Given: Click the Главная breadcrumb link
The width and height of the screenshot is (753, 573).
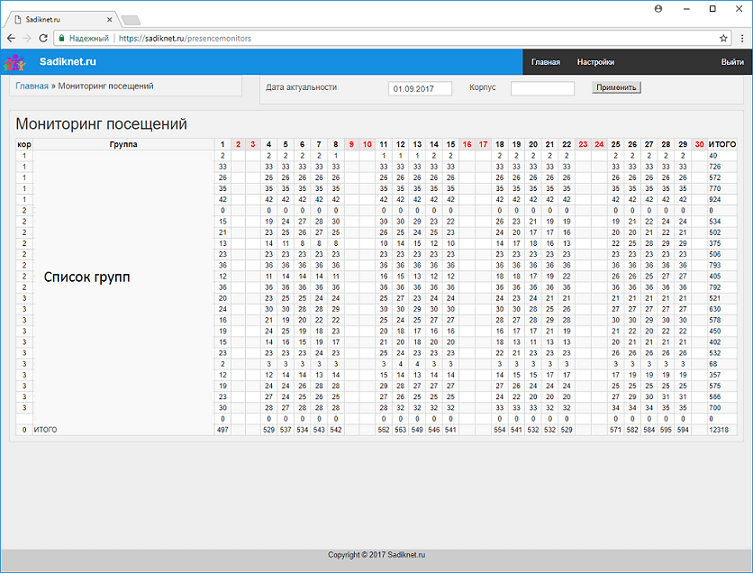Looking at the screenshot, I should tap(31, 86).
